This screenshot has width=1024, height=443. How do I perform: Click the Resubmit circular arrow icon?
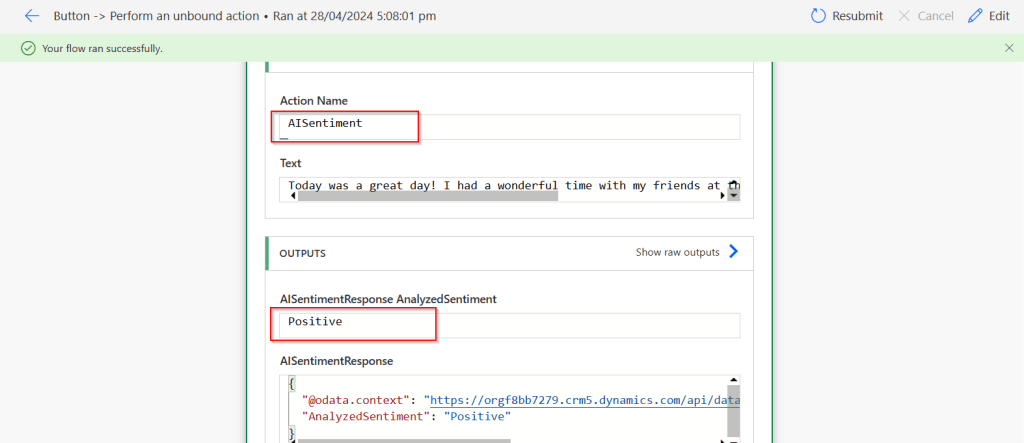point(818,16)
